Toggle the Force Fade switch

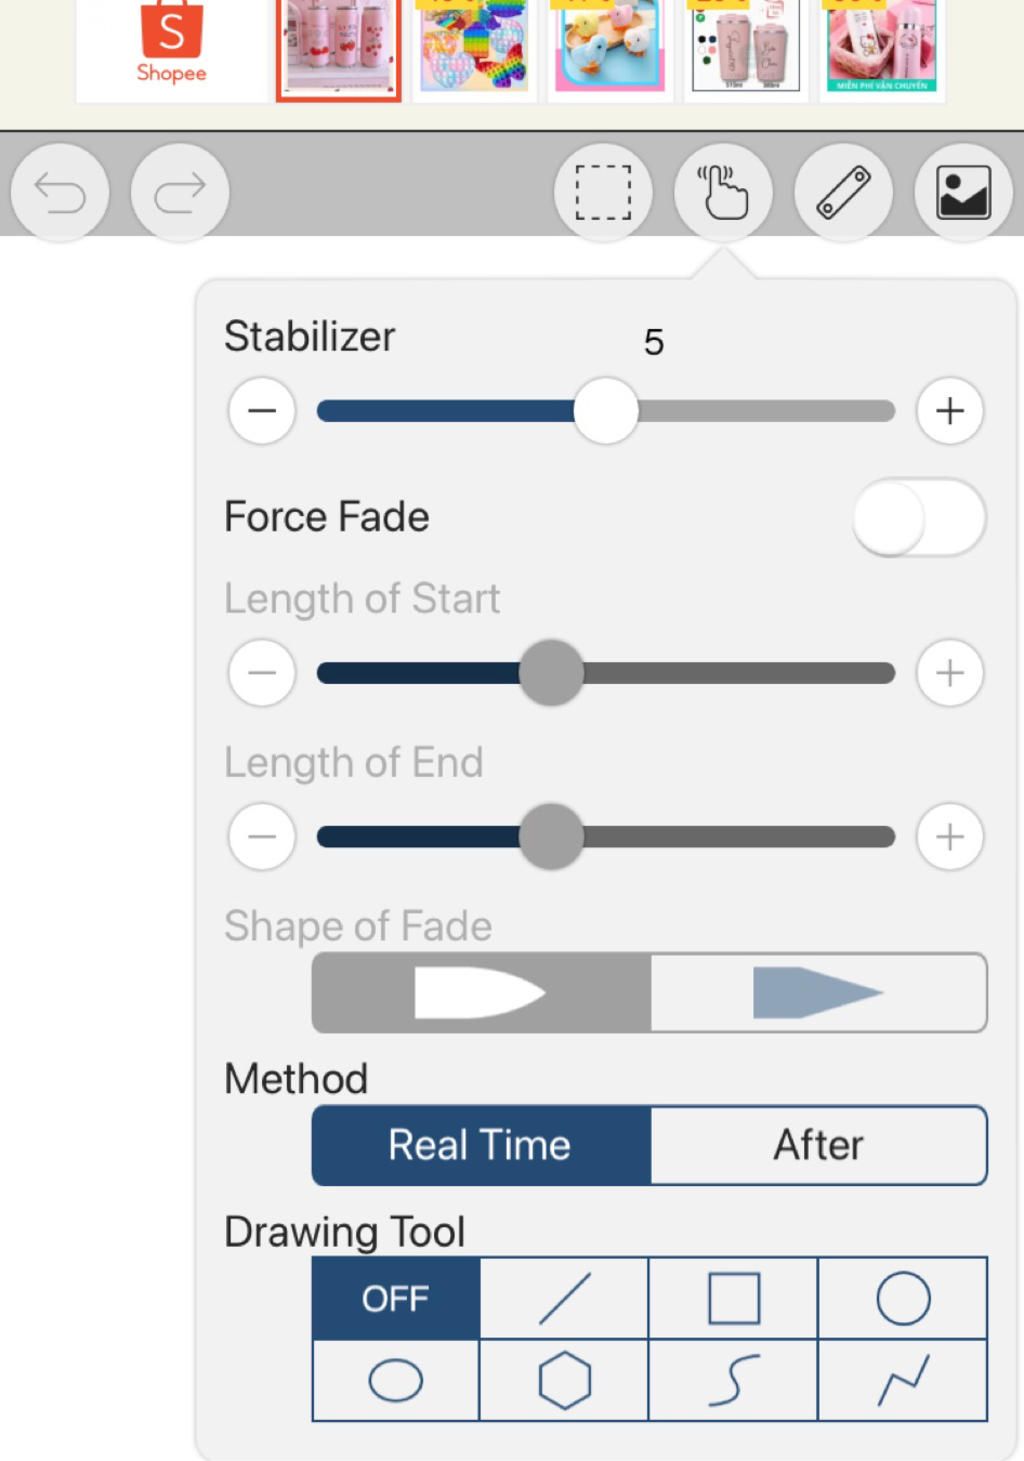(x=919, y=518)
